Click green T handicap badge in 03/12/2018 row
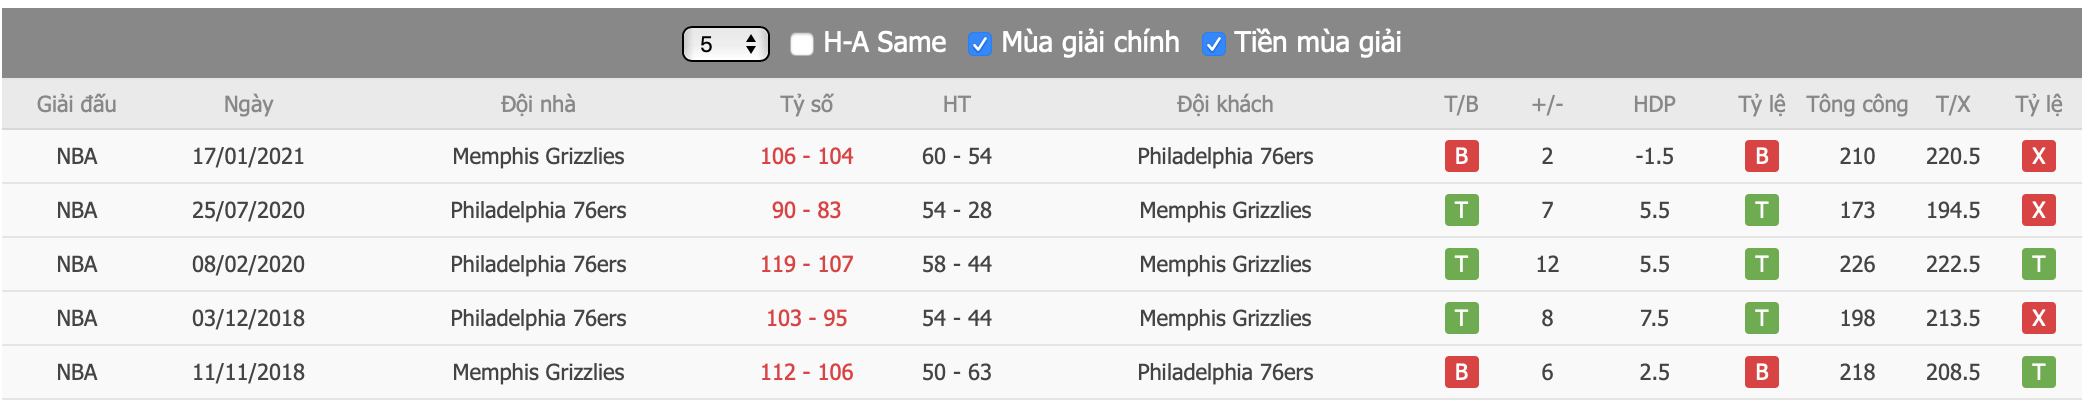The width and height of the screenshot is (2082, 412). point(1761,318)
